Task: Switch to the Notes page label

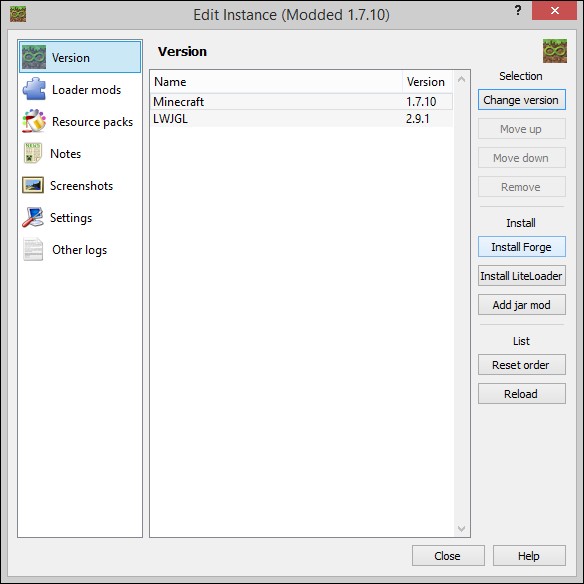Action: click(66, 154)
